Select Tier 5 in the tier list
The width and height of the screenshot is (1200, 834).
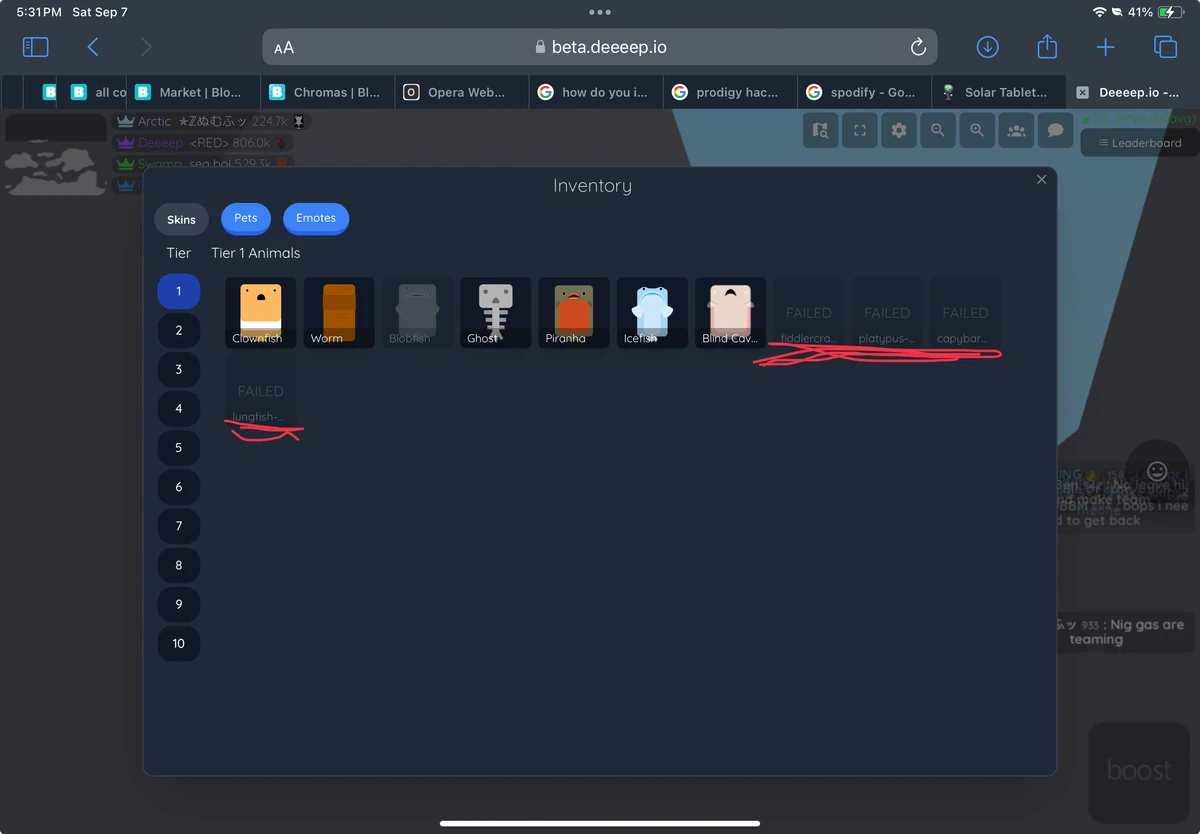(x=178, y=447)
